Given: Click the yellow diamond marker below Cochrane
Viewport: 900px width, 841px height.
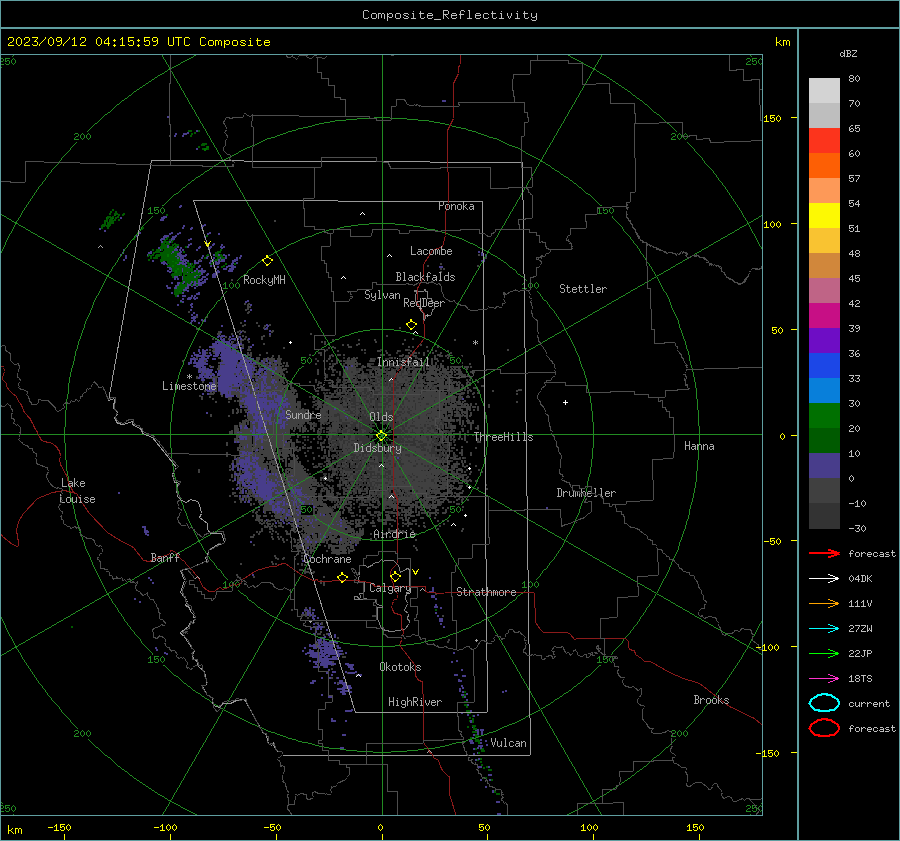Looking at the screenshot, I should coord(342,577).
